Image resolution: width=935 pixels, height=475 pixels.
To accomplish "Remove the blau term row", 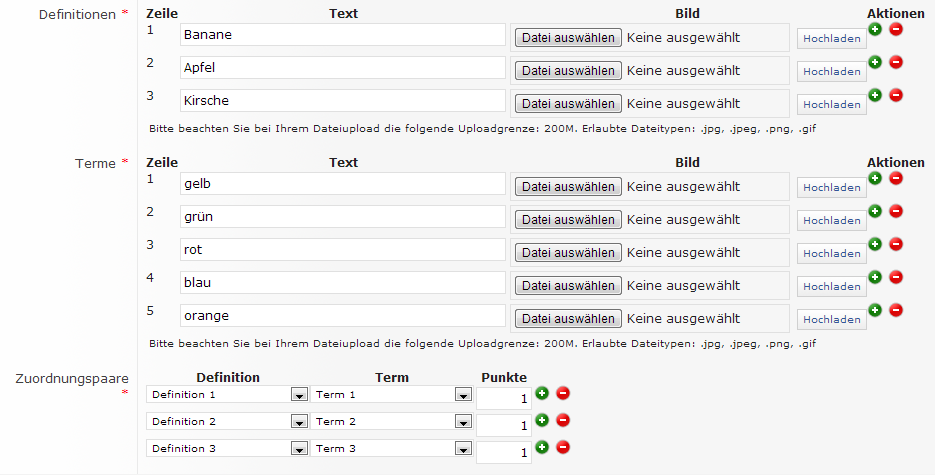I will [895, 277].
